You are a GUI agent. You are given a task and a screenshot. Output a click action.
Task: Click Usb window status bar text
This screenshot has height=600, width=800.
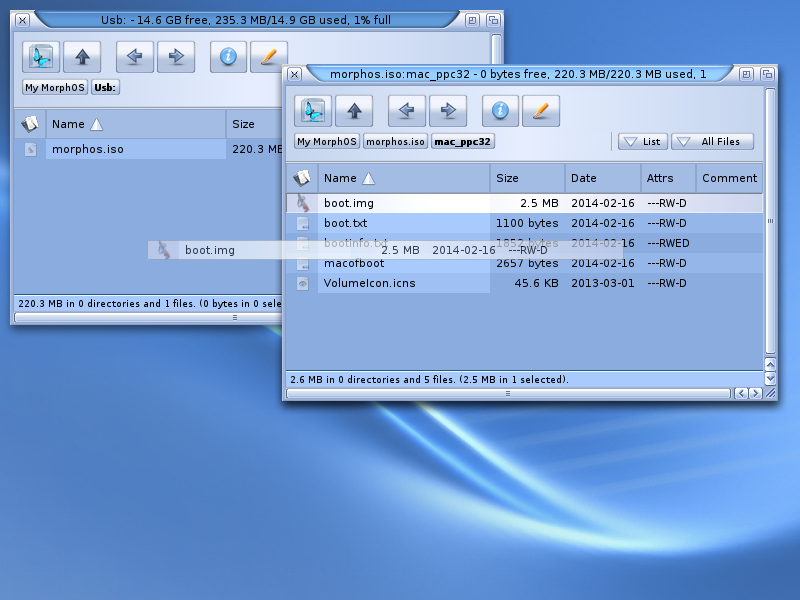click(x=149, y=304)
